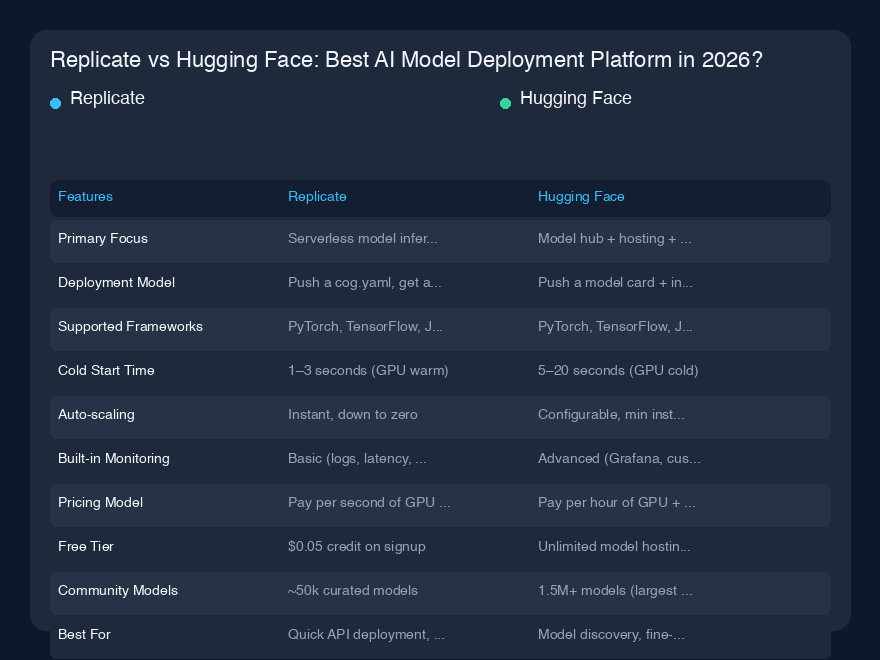Click the blue Replicate legend dot
This screenshot has height=660, width=880.
(56, 103)
